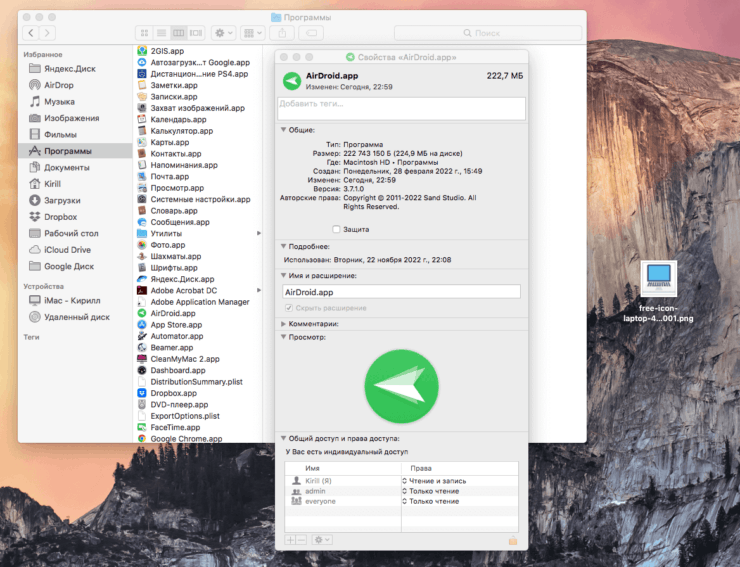Open Музыка folder in the sidebar
The width and height of the screenshot is (740, 567).
tap(59, 102)
